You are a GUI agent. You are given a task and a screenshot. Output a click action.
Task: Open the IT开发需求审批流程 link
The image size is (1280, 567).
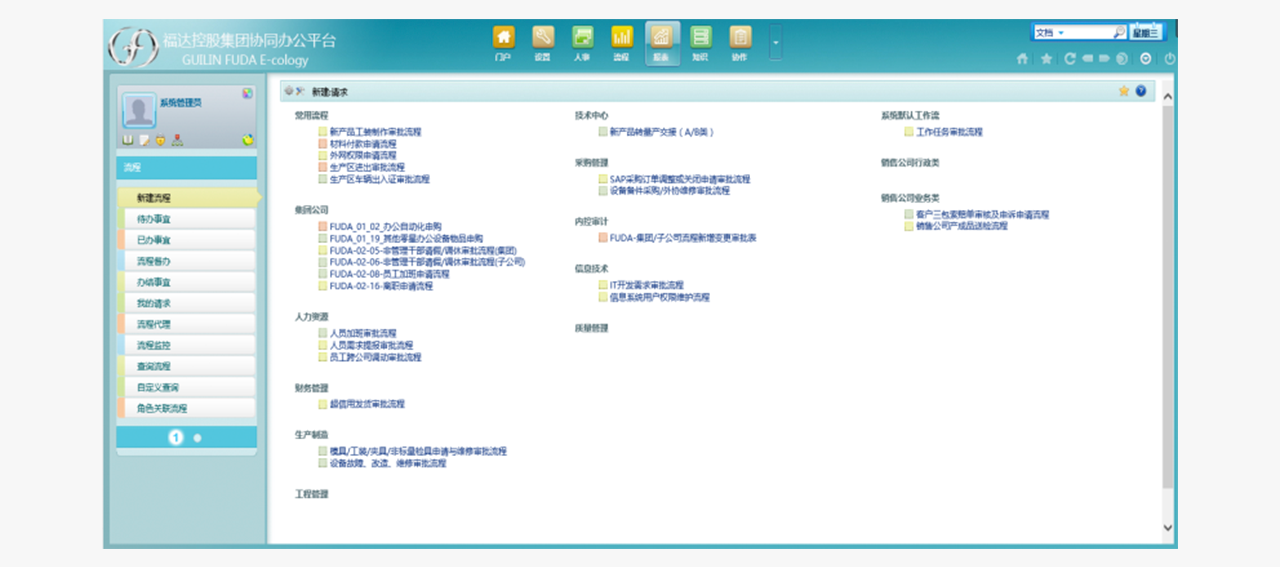[x=647, y=285]
